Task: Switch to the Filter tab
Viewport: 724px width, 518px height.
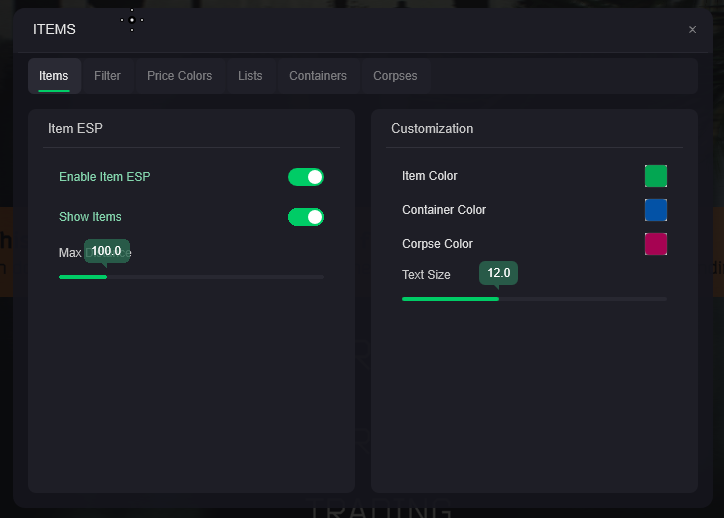Action: tap(107, 76)
